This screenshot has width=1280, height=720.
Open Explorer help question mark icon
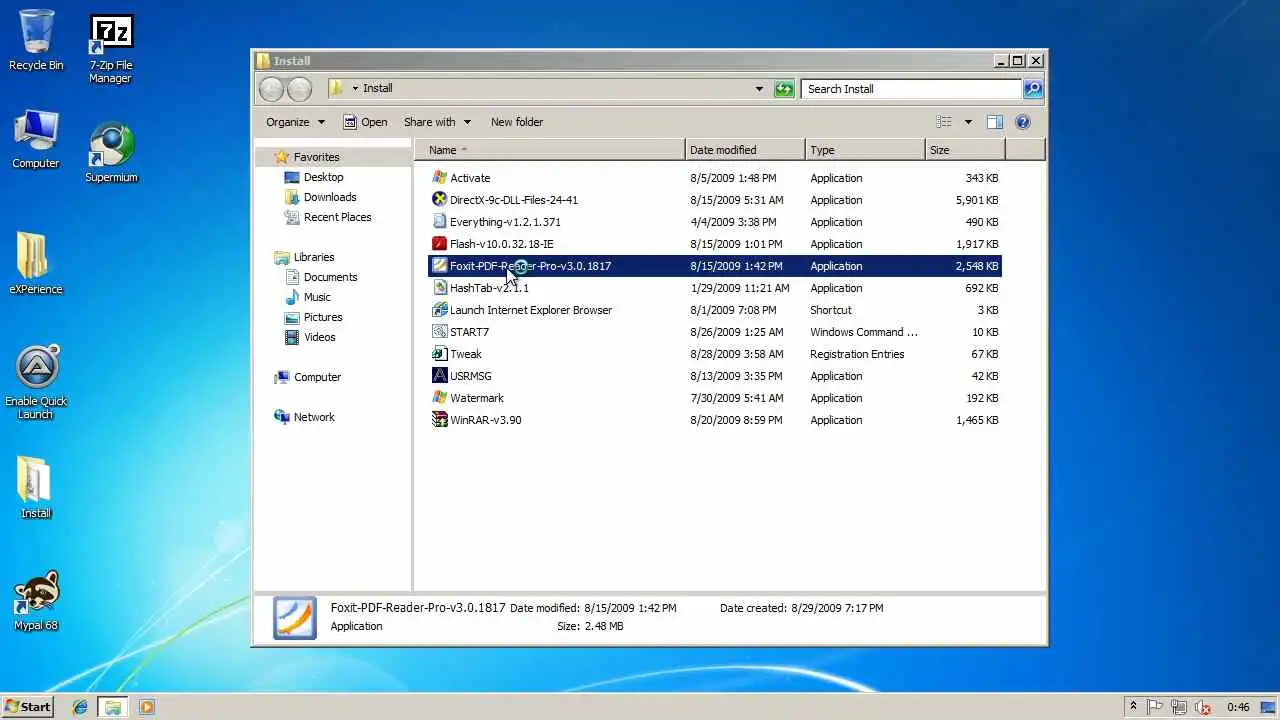pos(1022,122)
